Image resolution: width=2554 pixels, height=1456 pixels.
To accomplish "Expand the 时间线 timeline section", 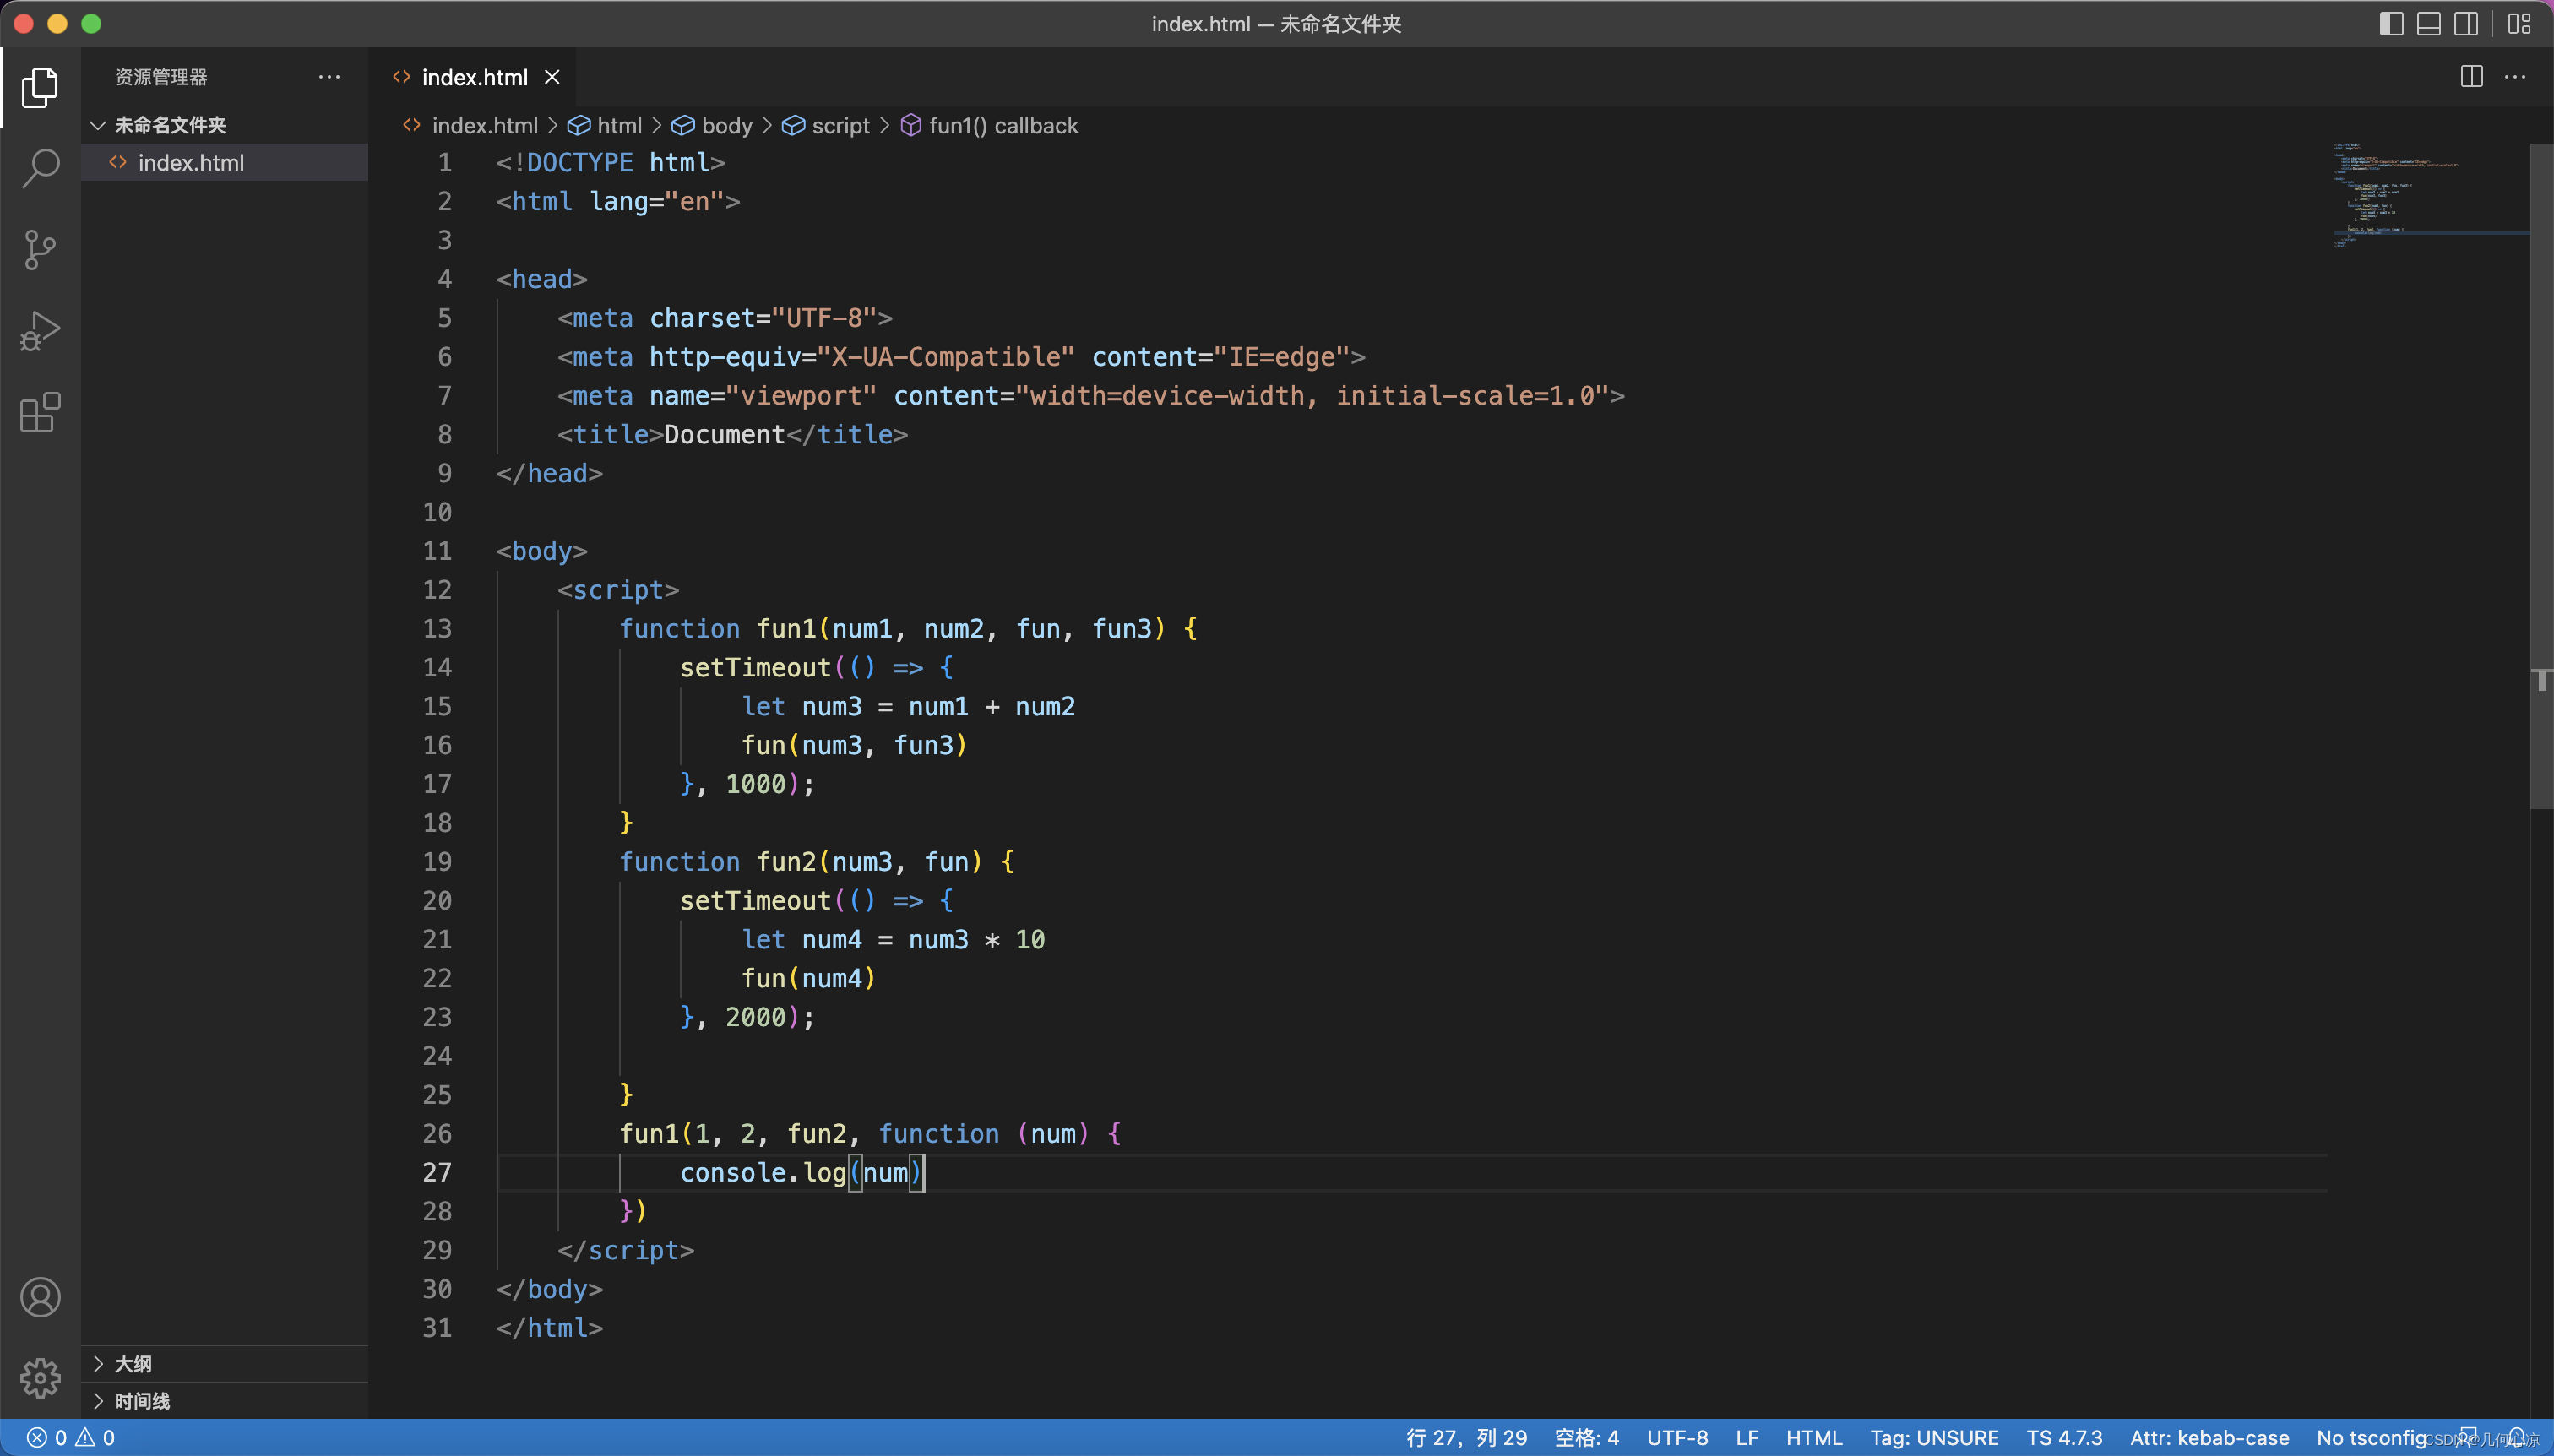I will [225, 1401].
